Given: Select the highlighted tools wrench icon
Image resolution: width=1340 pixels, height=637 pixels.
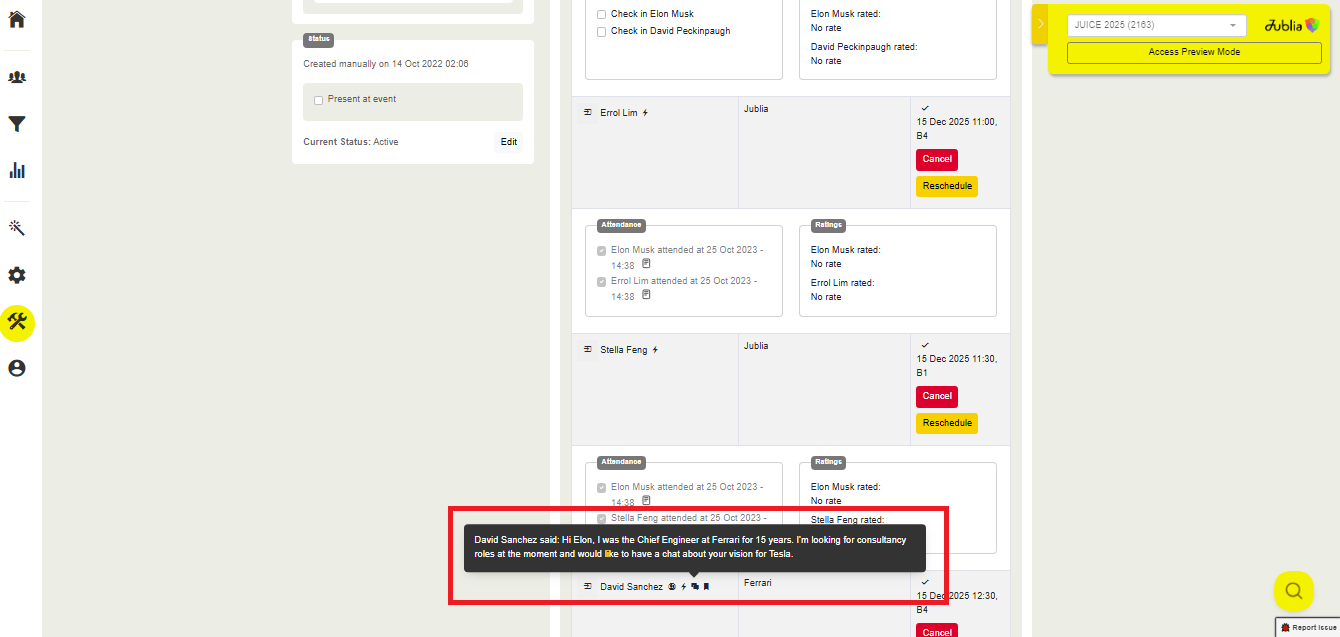Looking at the screenshot, I should point(17,322).
